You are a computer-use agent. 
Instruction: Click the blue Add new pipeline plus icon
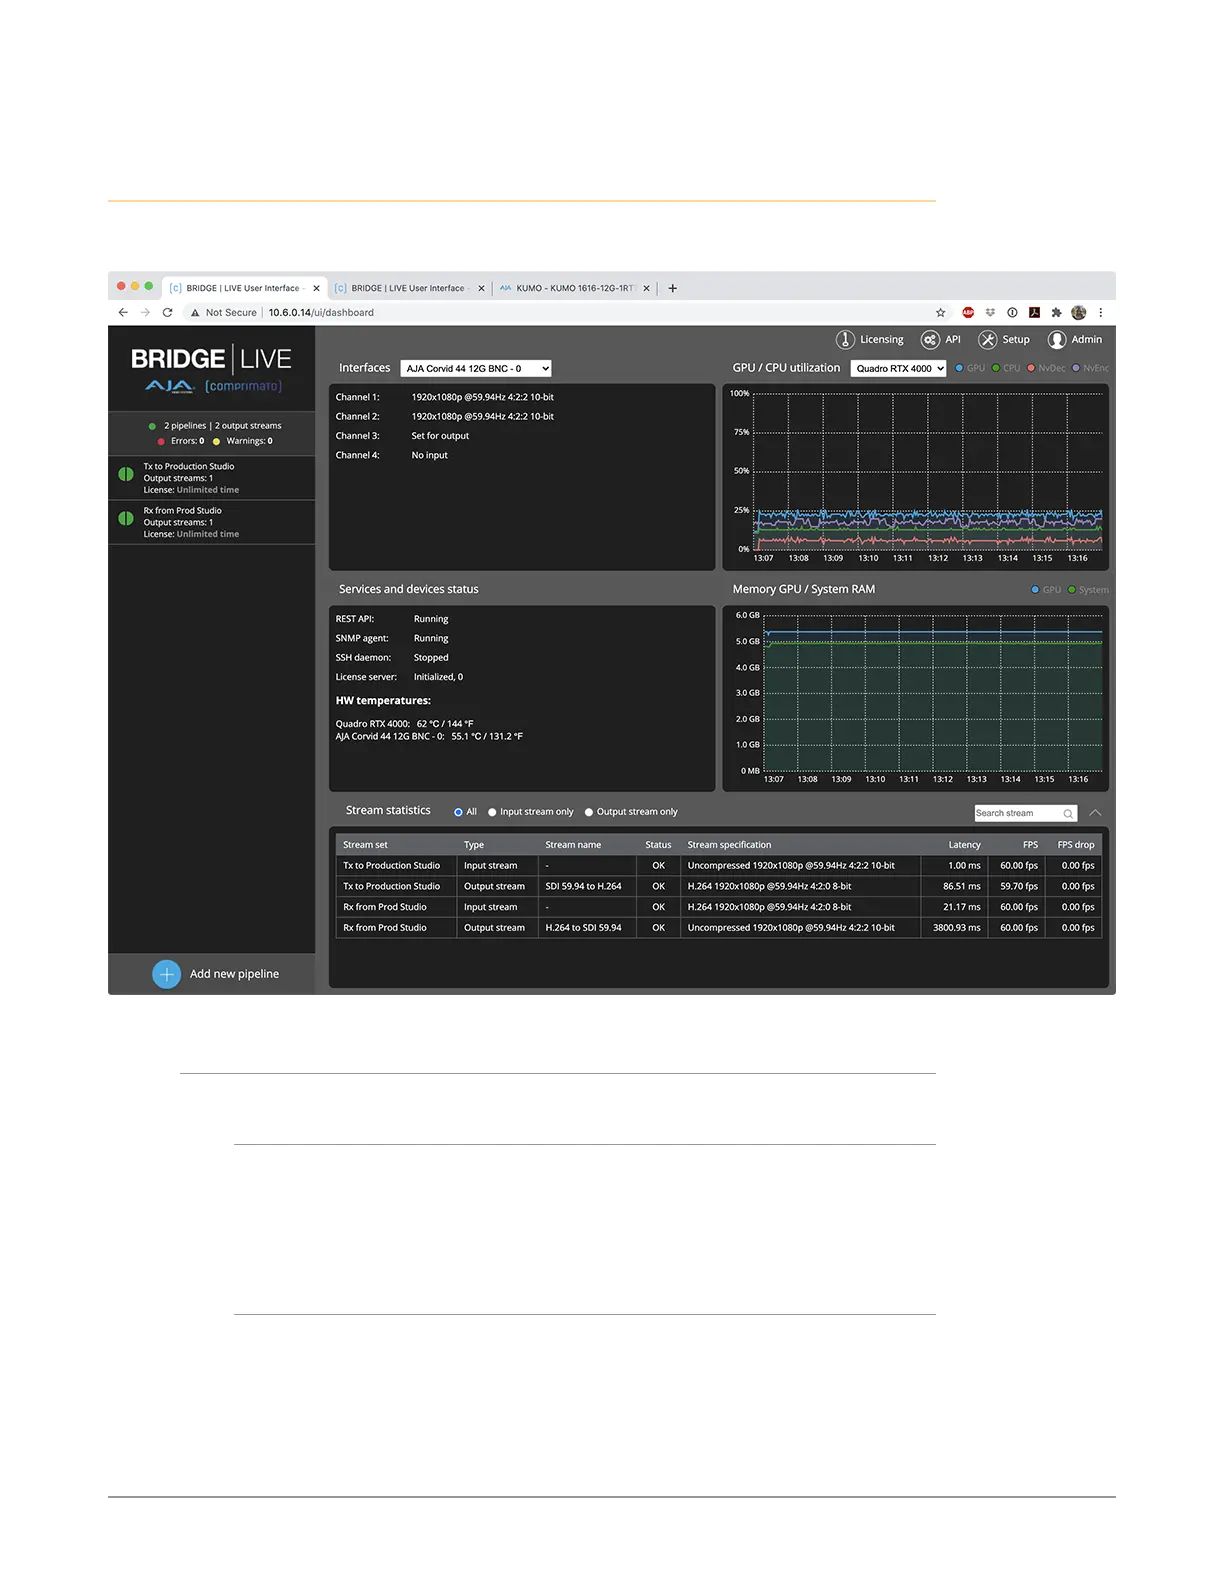coord(166,974)
